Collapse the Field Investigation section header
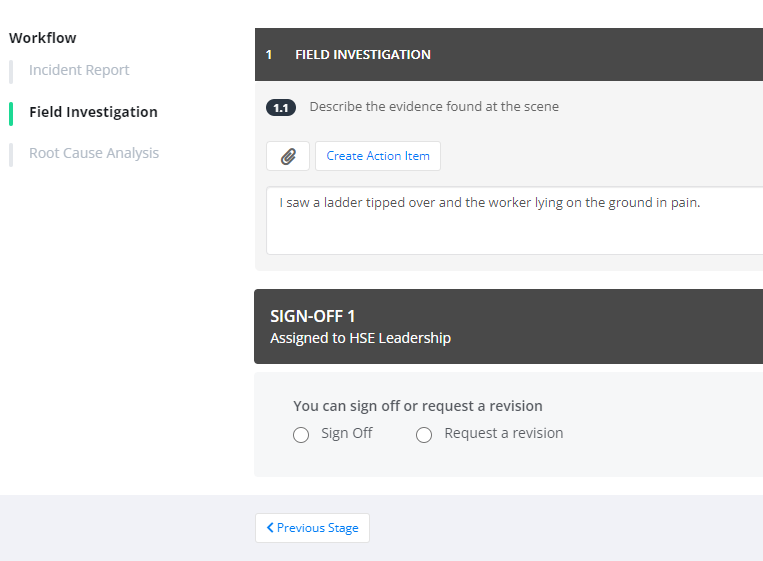This screenshot has width=763, height=561. 509,54
